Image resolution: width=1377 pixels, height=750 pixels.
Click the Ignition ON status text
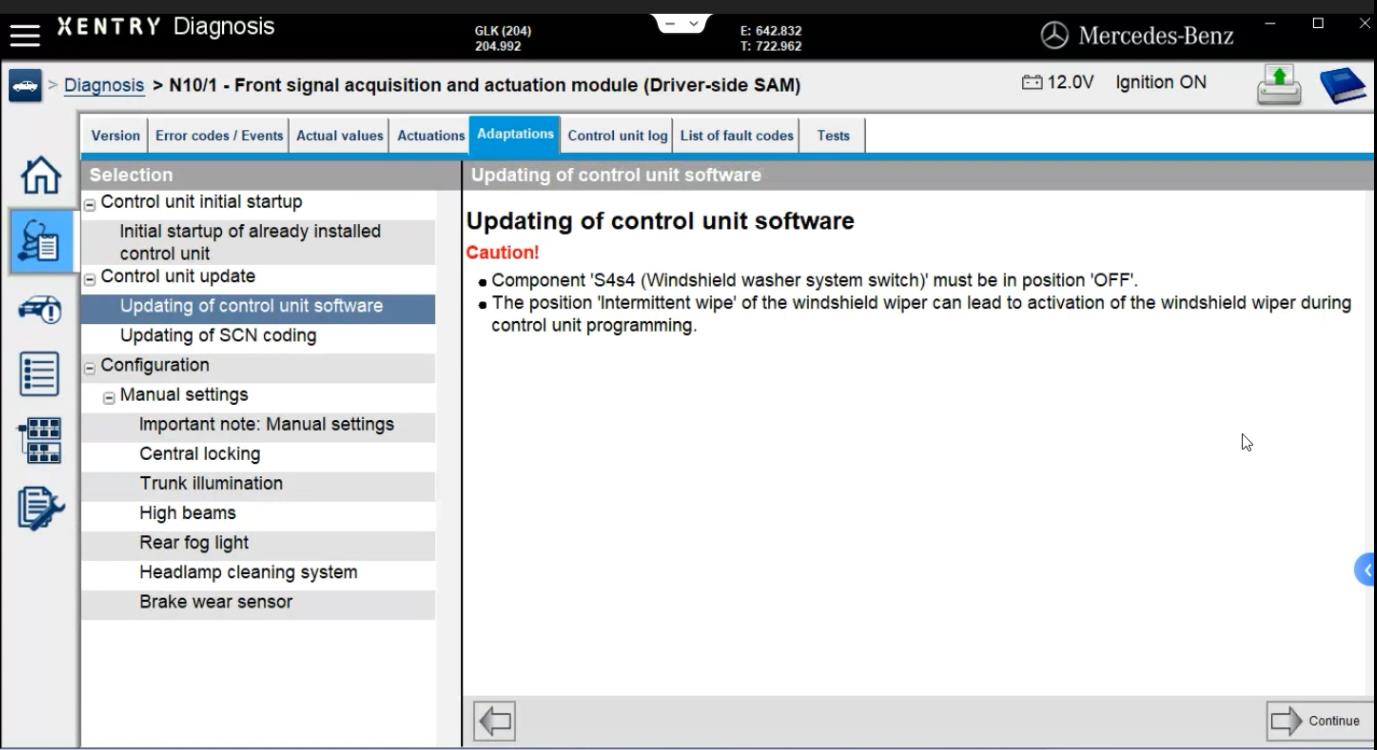click(x=1161, y=82)
